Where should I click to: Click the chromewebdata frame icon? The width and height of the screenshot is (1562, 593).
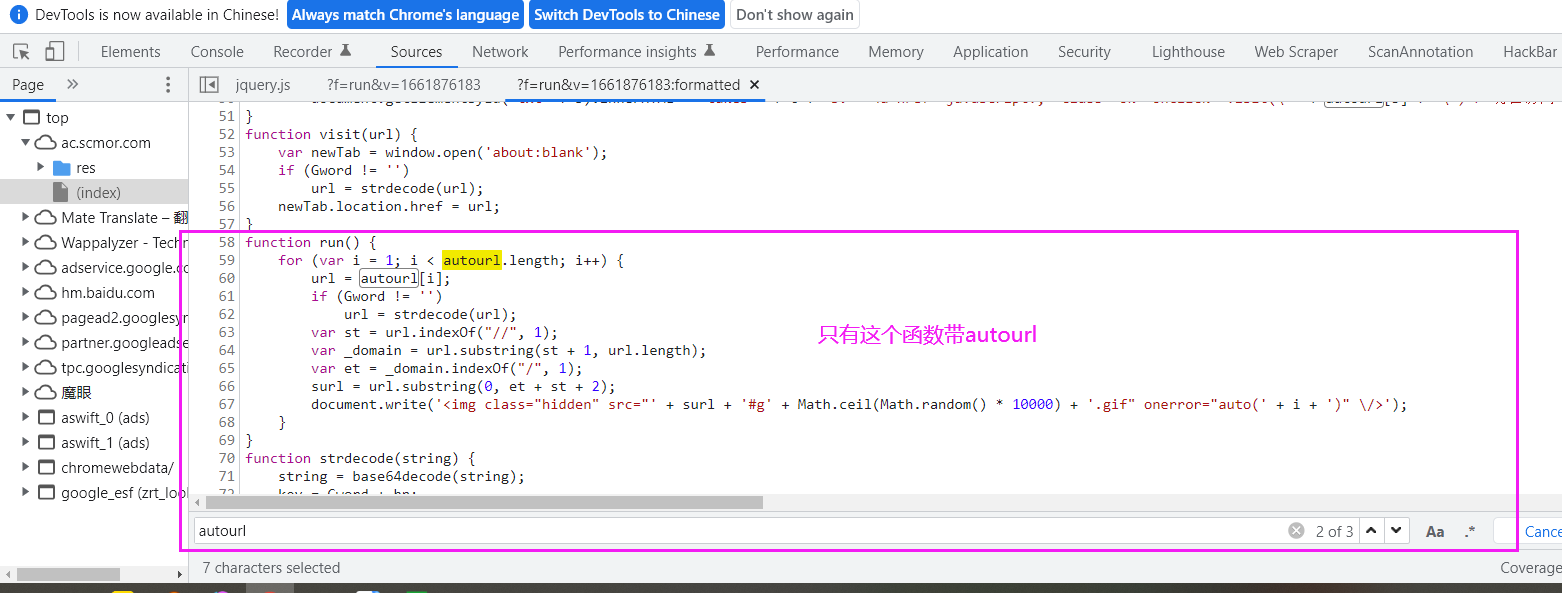(46, 468)
